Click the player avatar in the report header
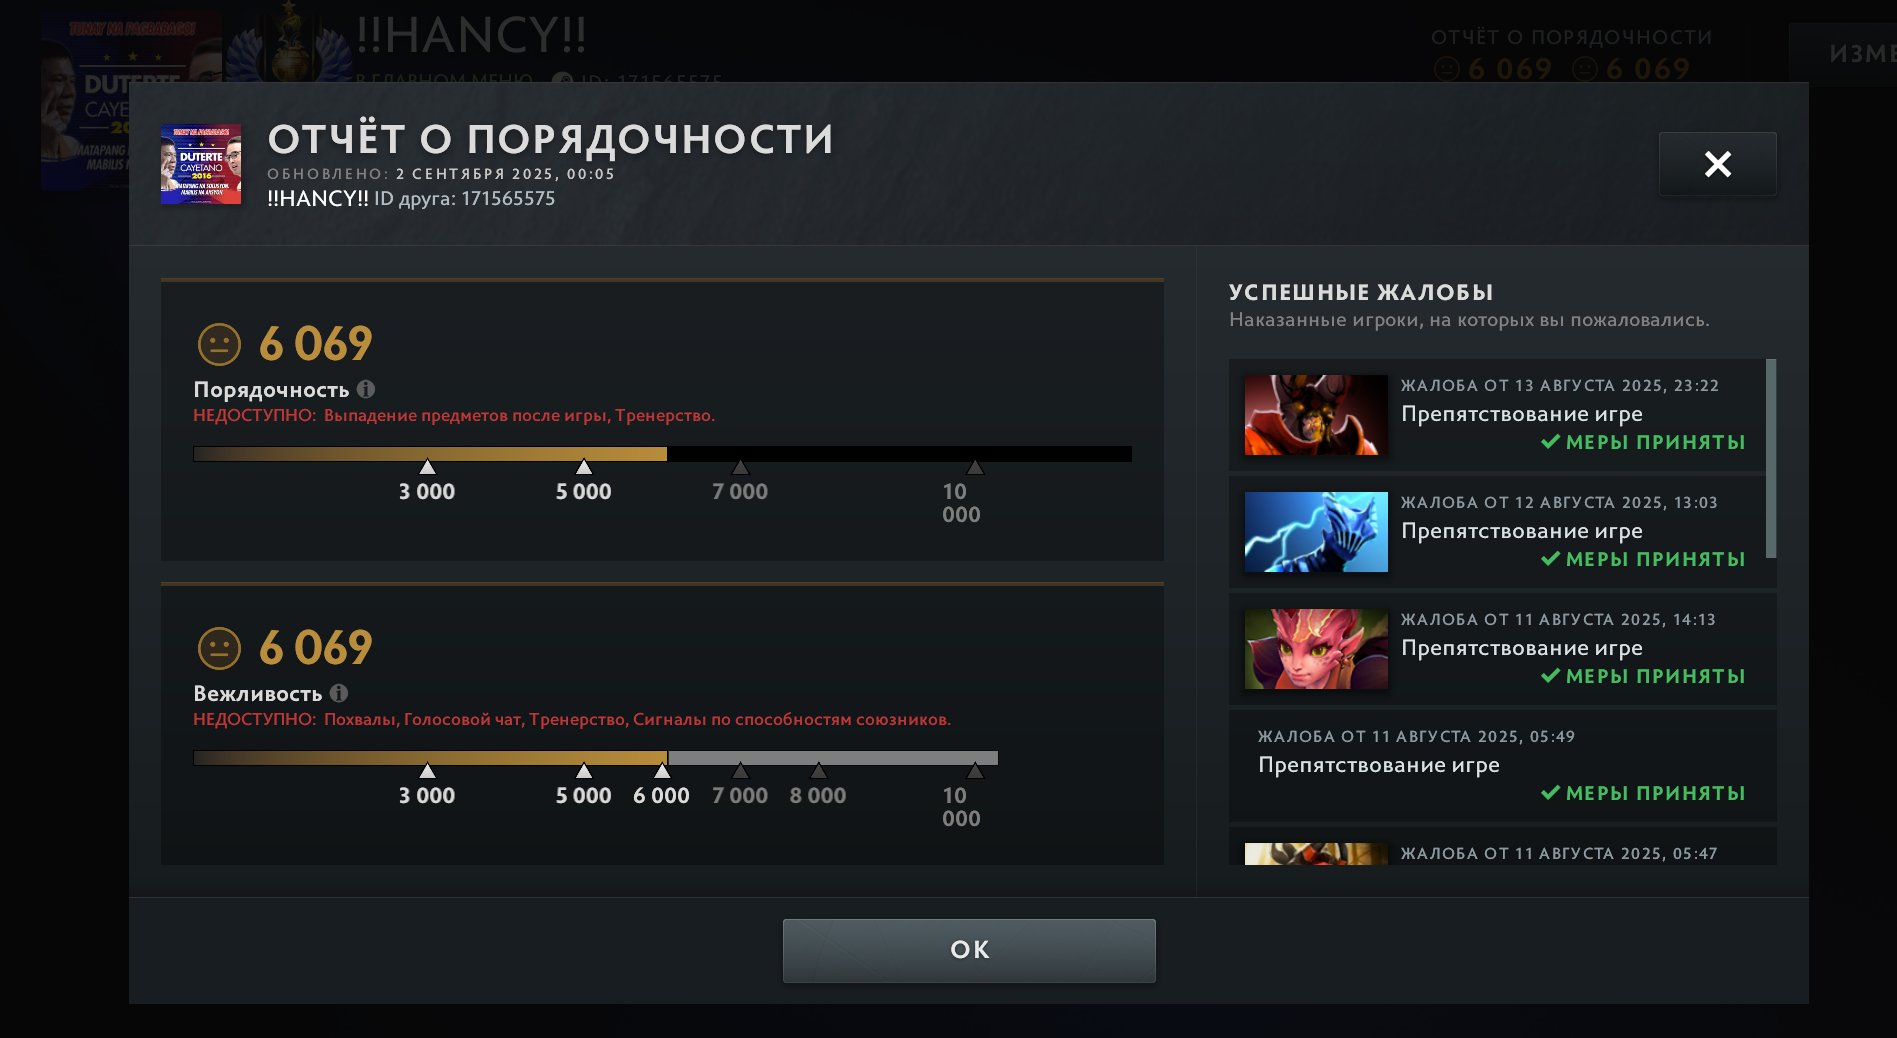Viewport: 1897px width, 1038px height. pyautogui.click(x=201, y=164)
